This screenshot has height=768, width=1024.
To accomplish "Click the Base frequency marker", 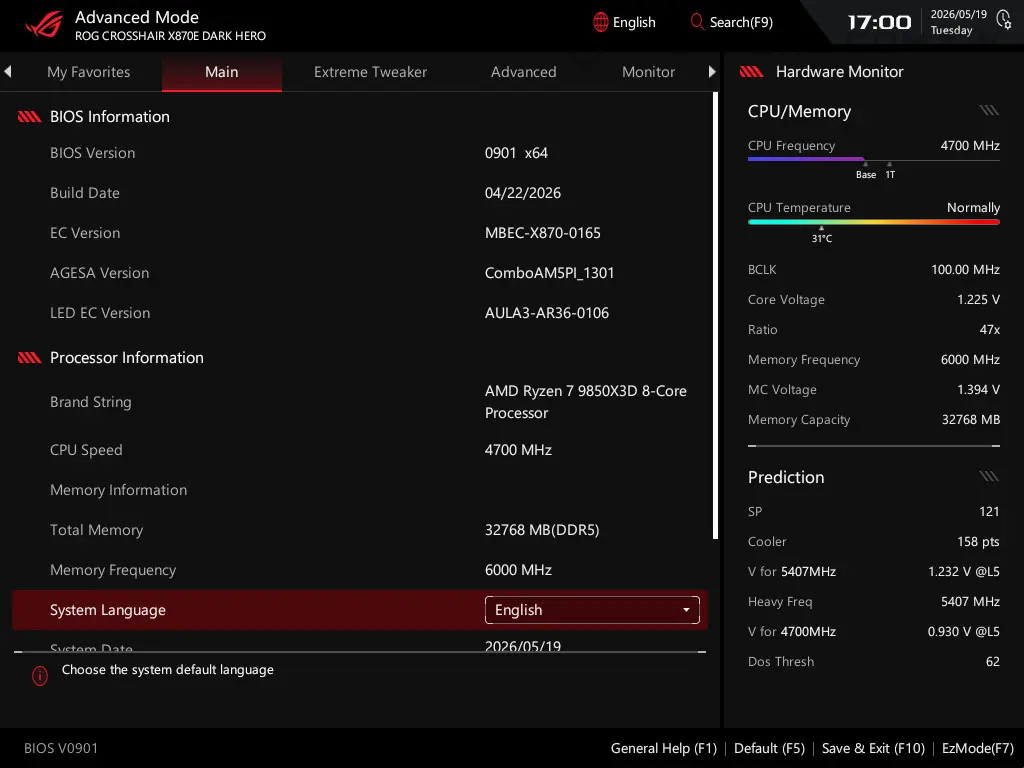I will click(x=866, y=172).
